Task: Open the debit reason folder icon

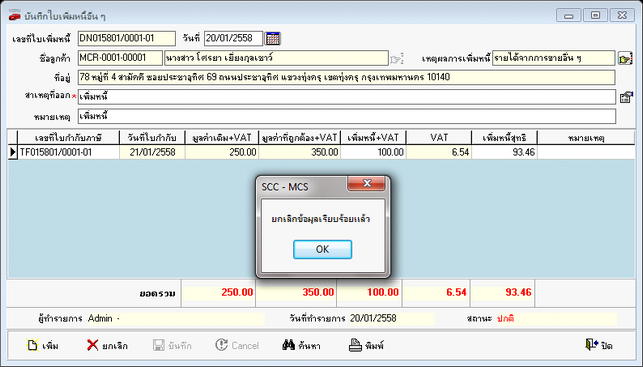Action: 625,58
